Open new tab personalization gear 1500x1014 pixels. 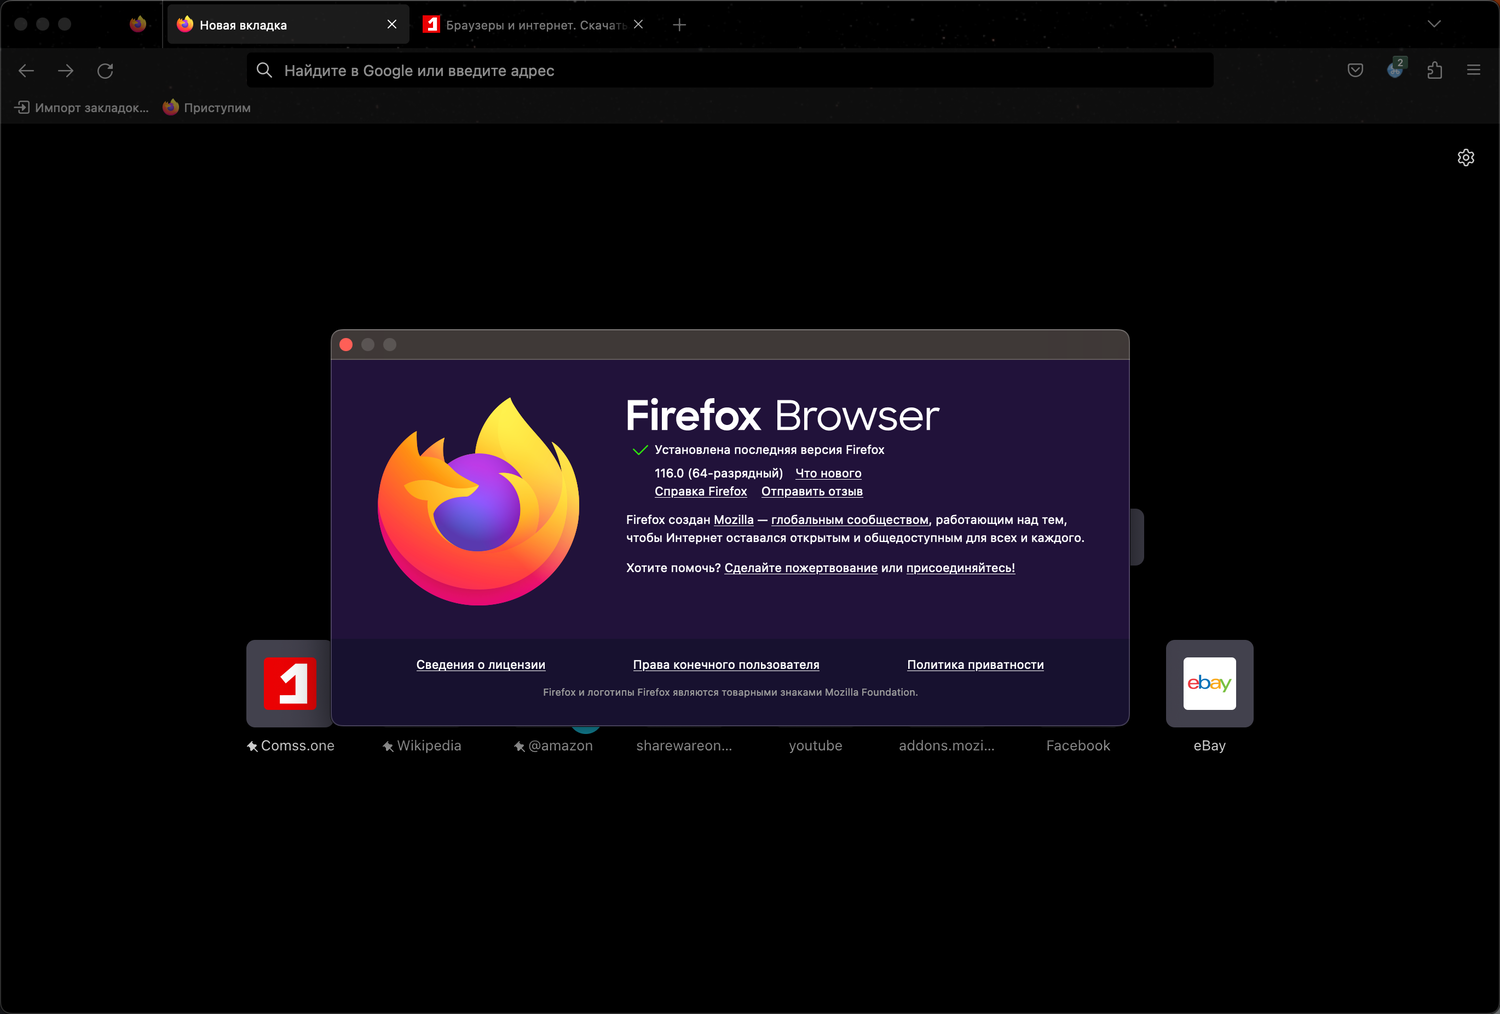point(1466,158)
